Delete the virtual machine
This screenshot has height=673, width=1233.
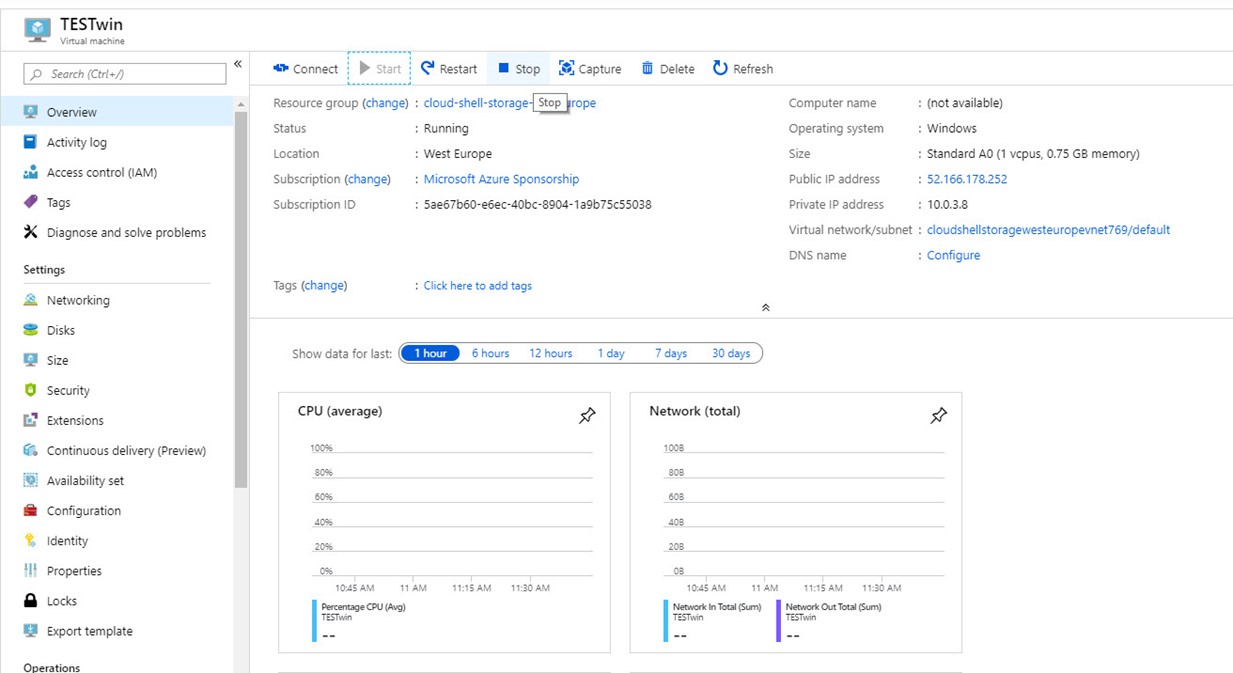(668, 69)
